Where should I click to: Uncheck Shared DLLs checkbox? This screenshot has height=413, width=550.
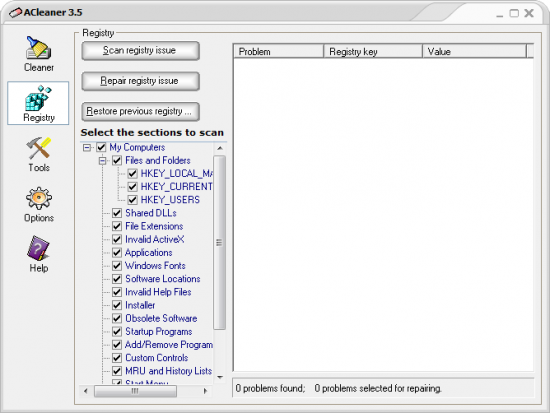coord(117,213)
